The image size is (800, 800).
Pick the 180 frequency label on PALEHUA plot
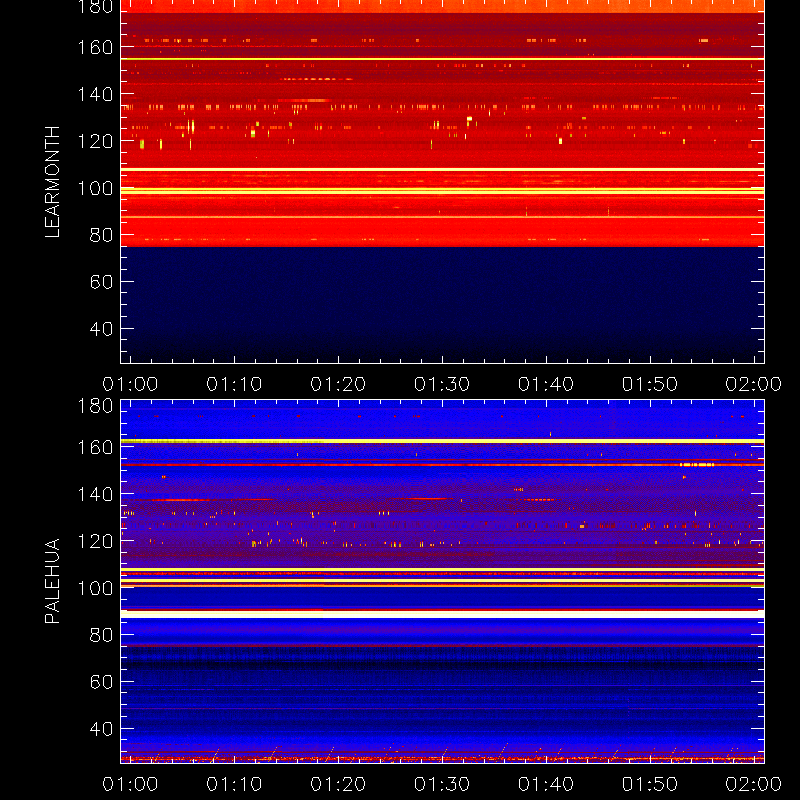[95, 406]
